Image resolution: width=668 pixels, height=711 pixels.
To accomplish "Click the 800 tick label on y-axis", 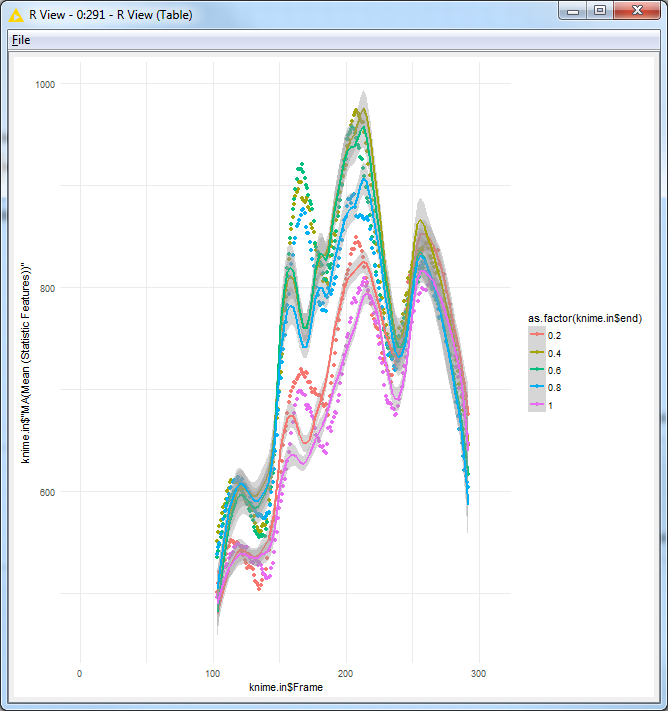I will pos(46,288).
